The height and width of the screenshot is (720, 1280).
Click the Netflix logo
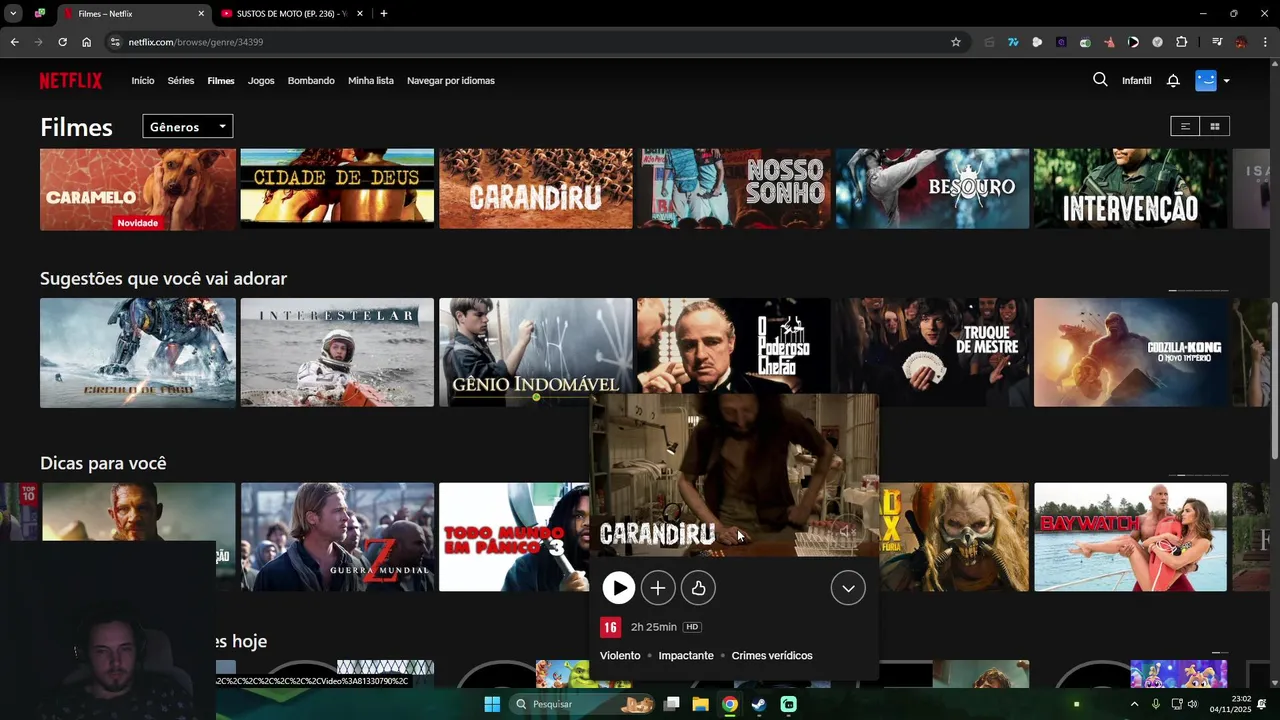(x=71, y=81)
